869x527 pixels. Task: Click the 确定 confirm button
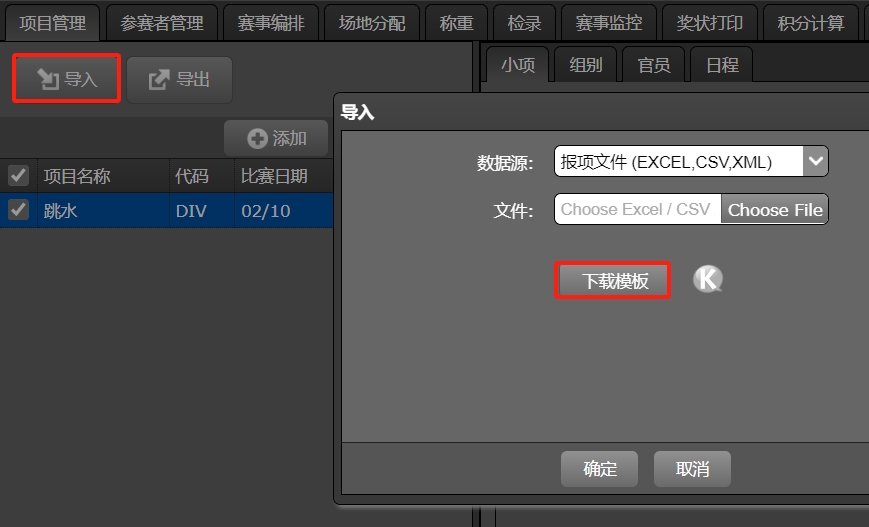pyautogui.click(x=600, y=469)
